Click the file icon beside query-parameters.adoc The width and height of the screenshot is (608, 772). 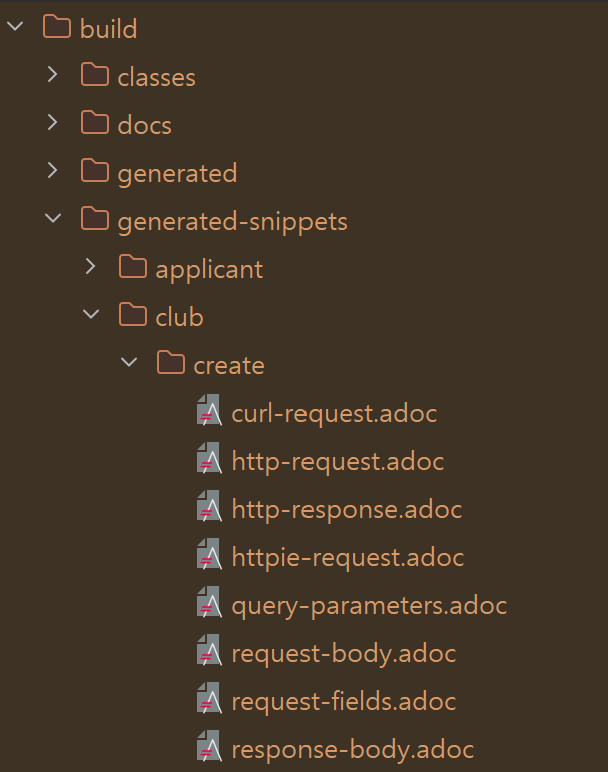point(209,602)
